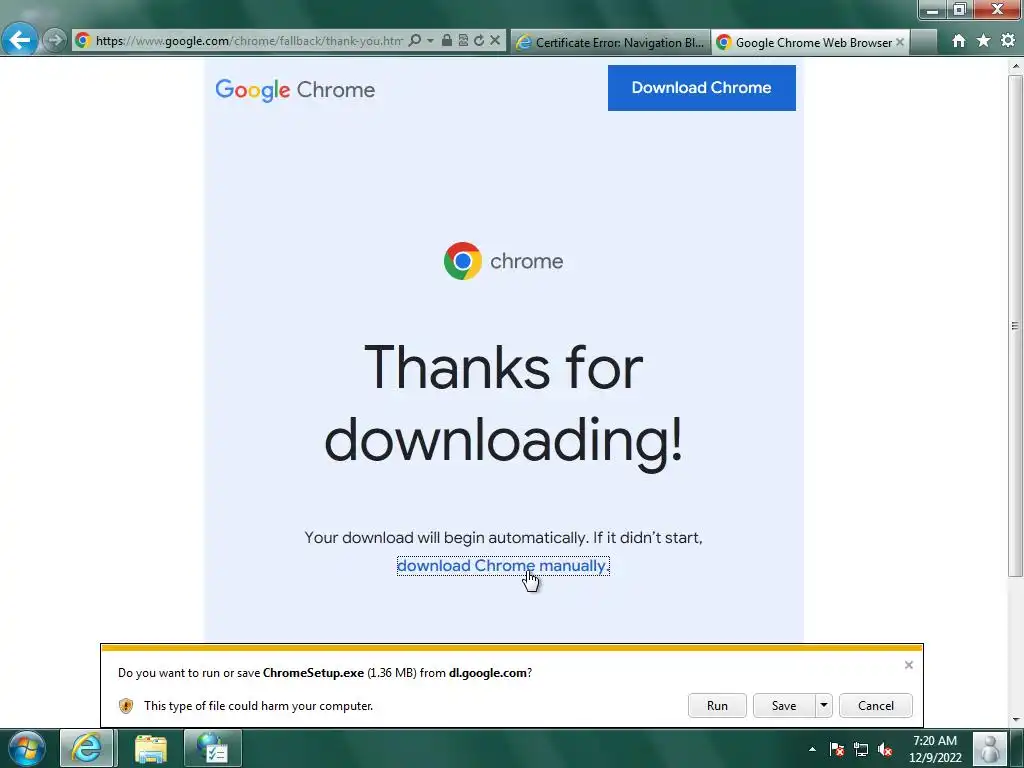Open the Windows Start menu
The width and height of the screenshot is (1024, 768).
[x=27, y=748]
